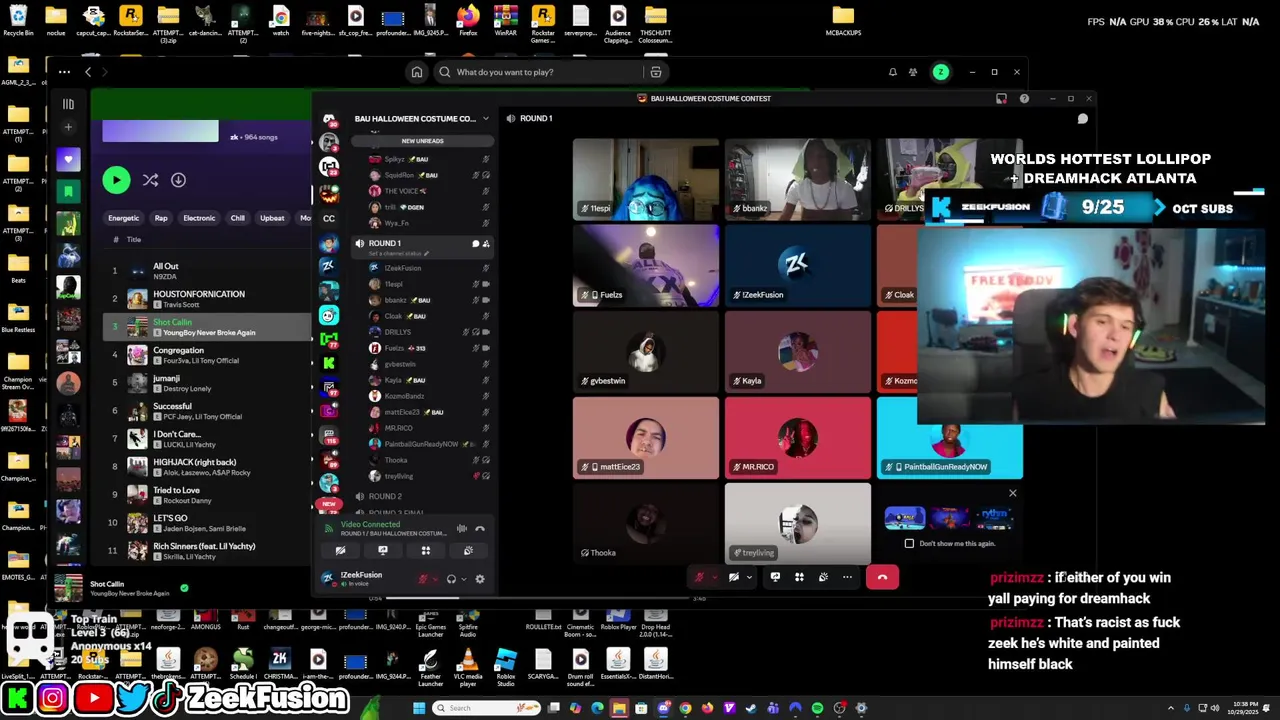This screenshot has height=720, width=1280.
Task: Focus the MR.RICO video tile
Action: [798, 438]
